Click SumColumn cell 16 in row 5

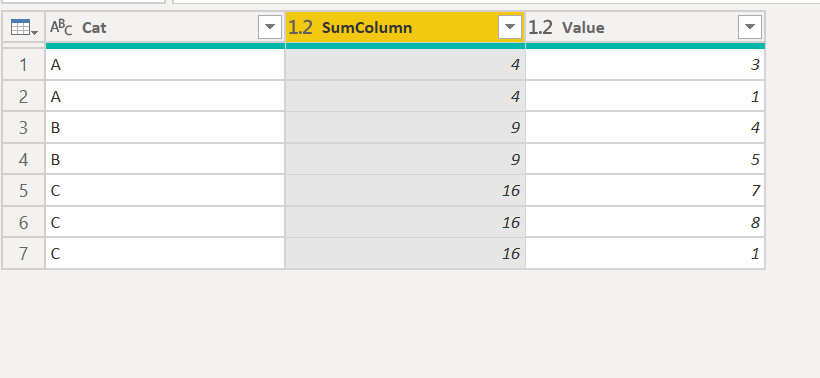(405, 190)
